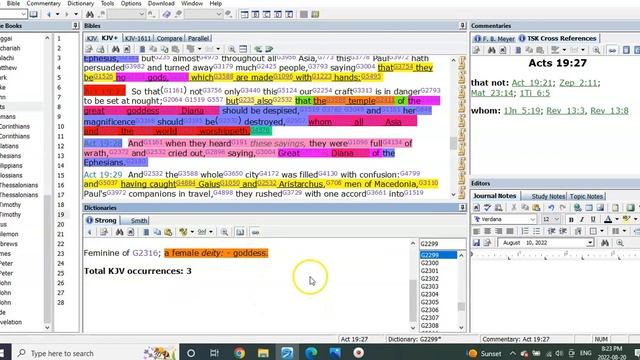The image size is (640, 360).
Task: Toggle the link button in Dictionaries toolbar
Action: 256,232
